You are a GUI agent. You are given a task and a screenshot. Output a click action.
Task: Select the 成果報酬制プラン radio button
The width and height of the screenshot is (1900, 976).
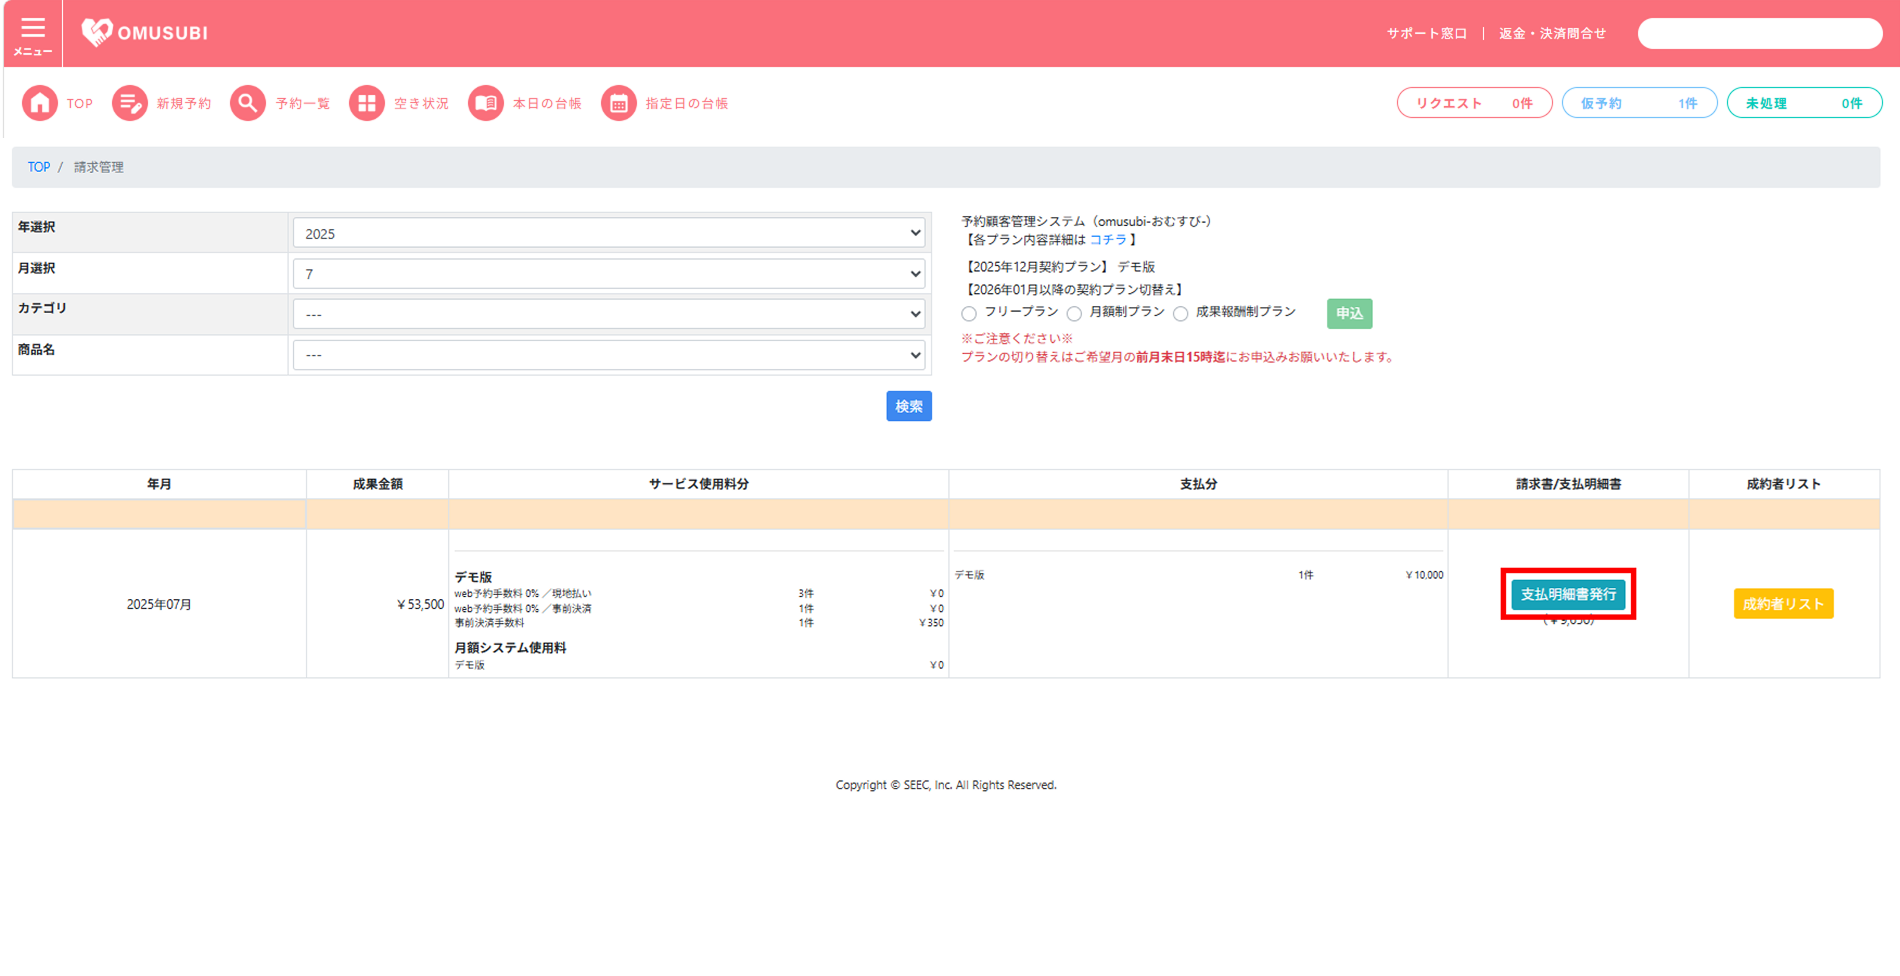pyautogui.click(x=1181, y=314)
